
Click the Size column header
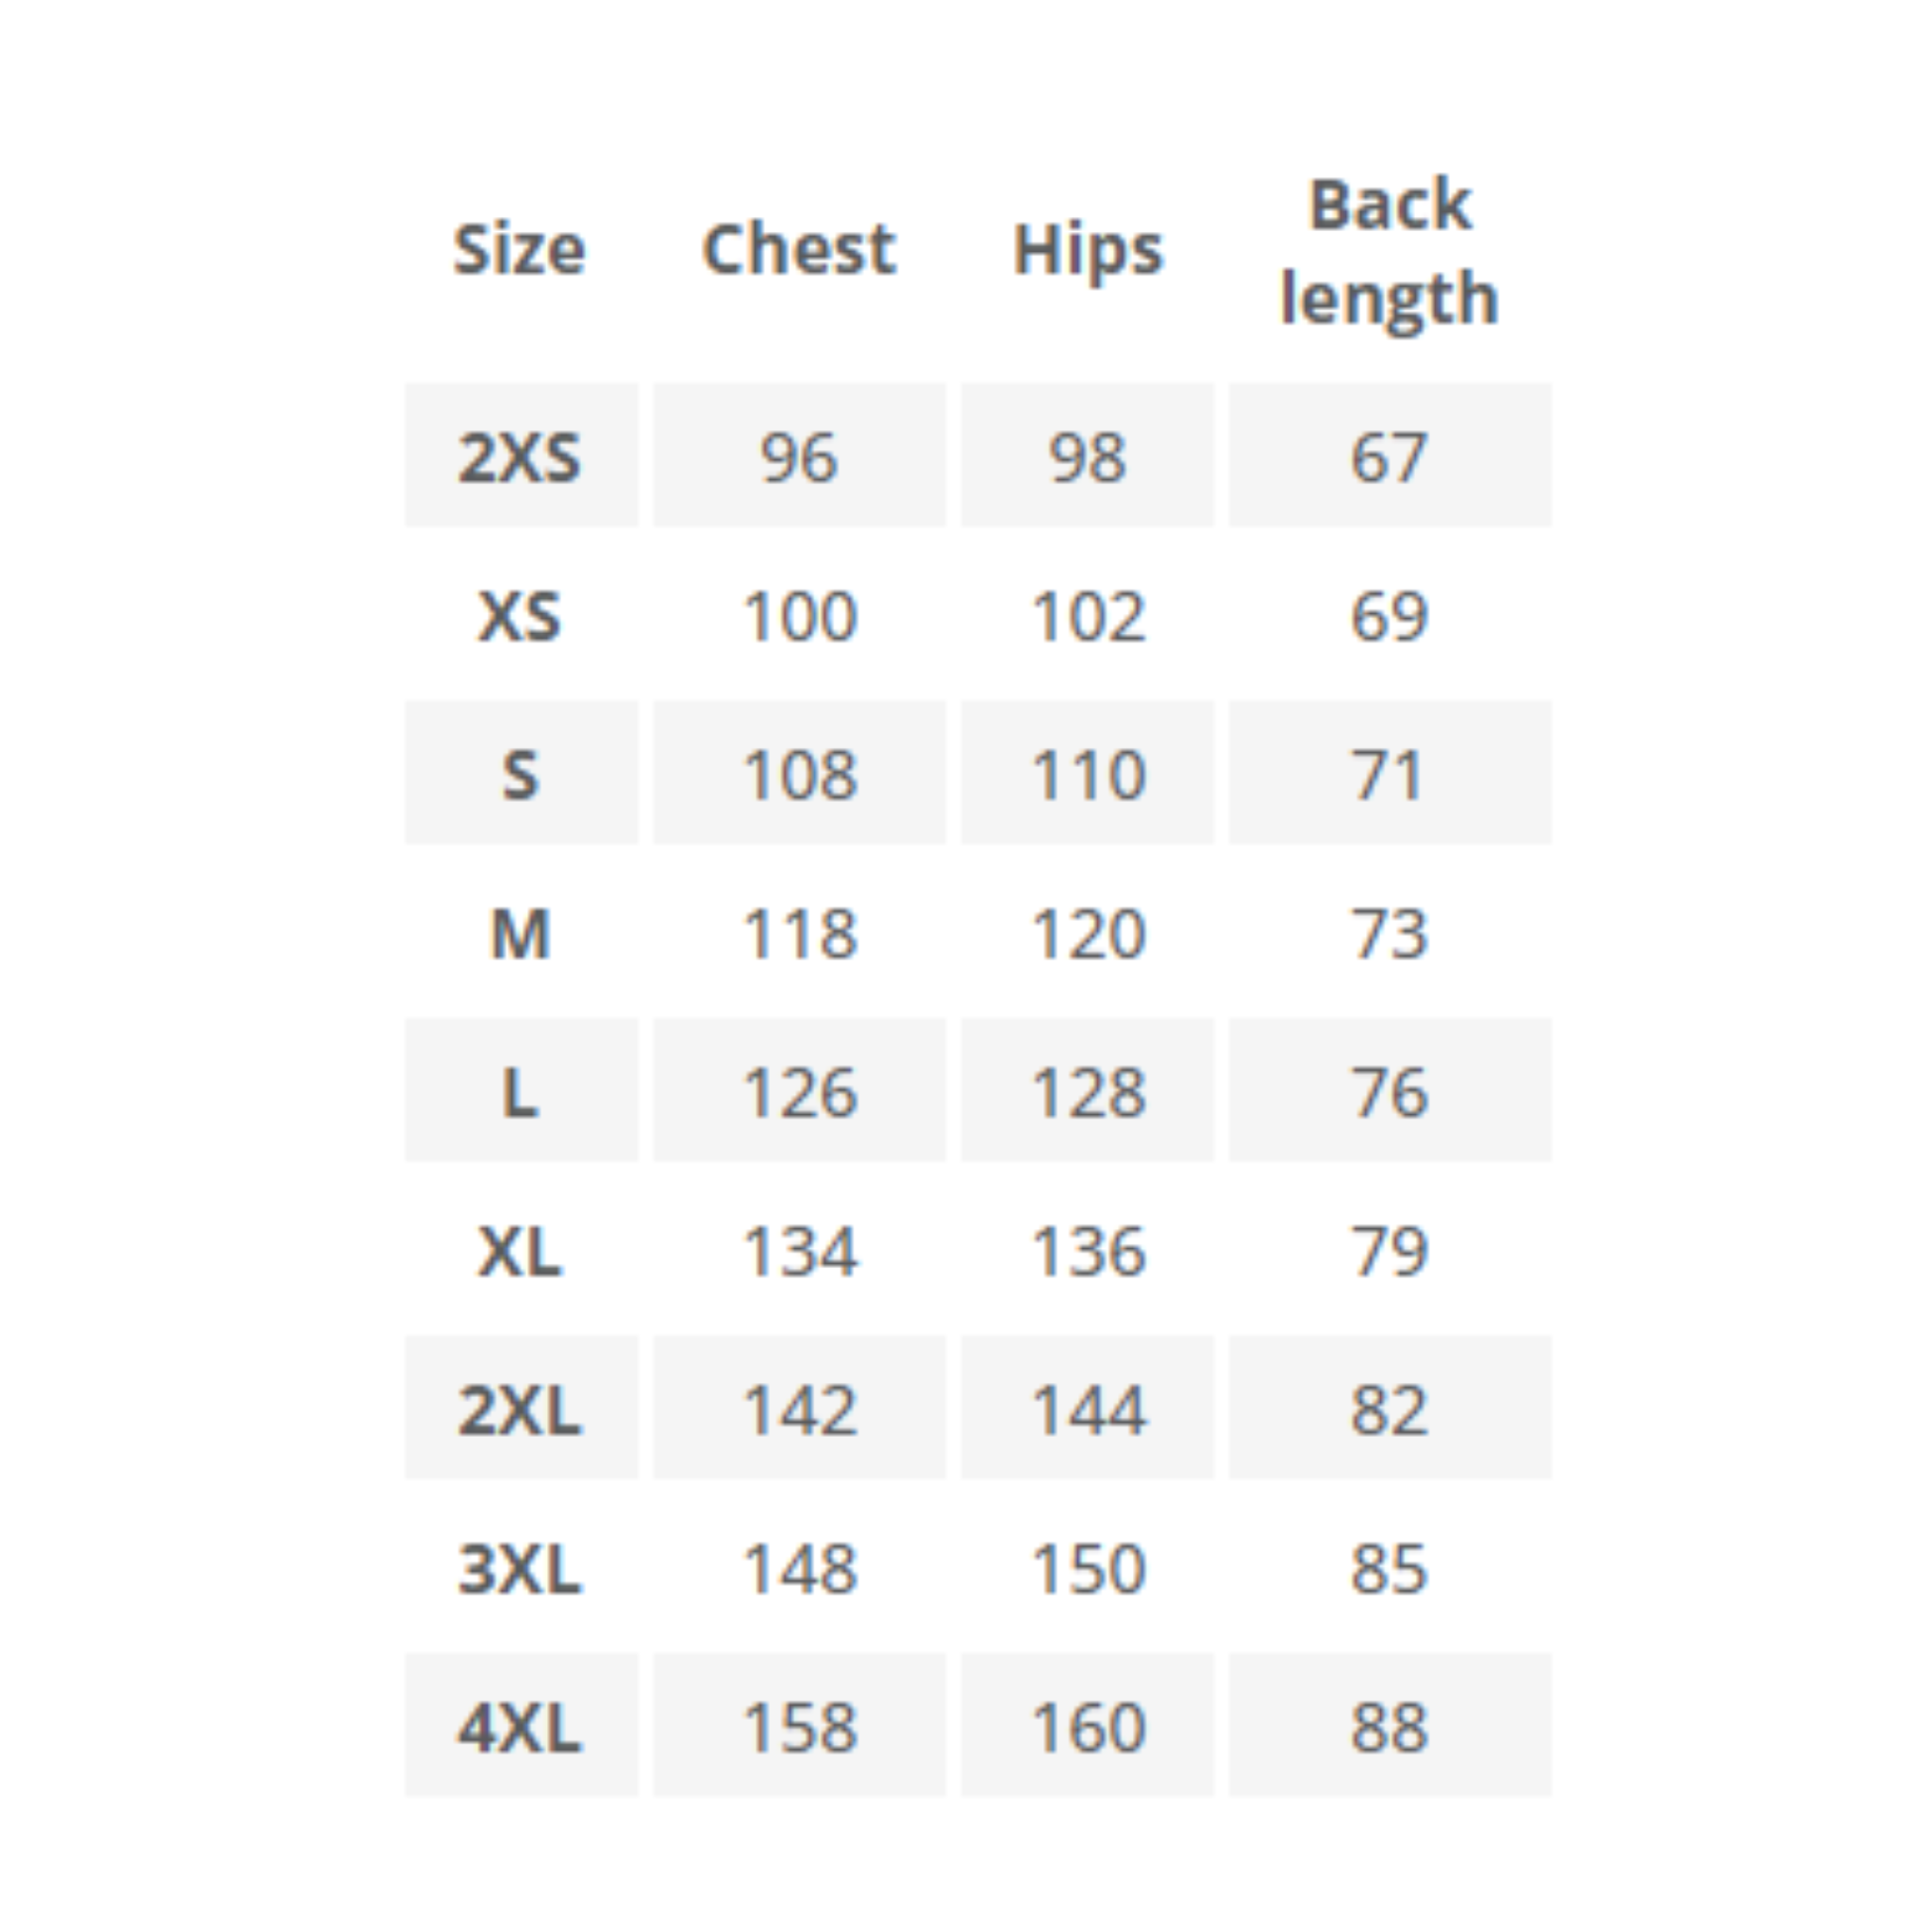click(x=519, y=249)
